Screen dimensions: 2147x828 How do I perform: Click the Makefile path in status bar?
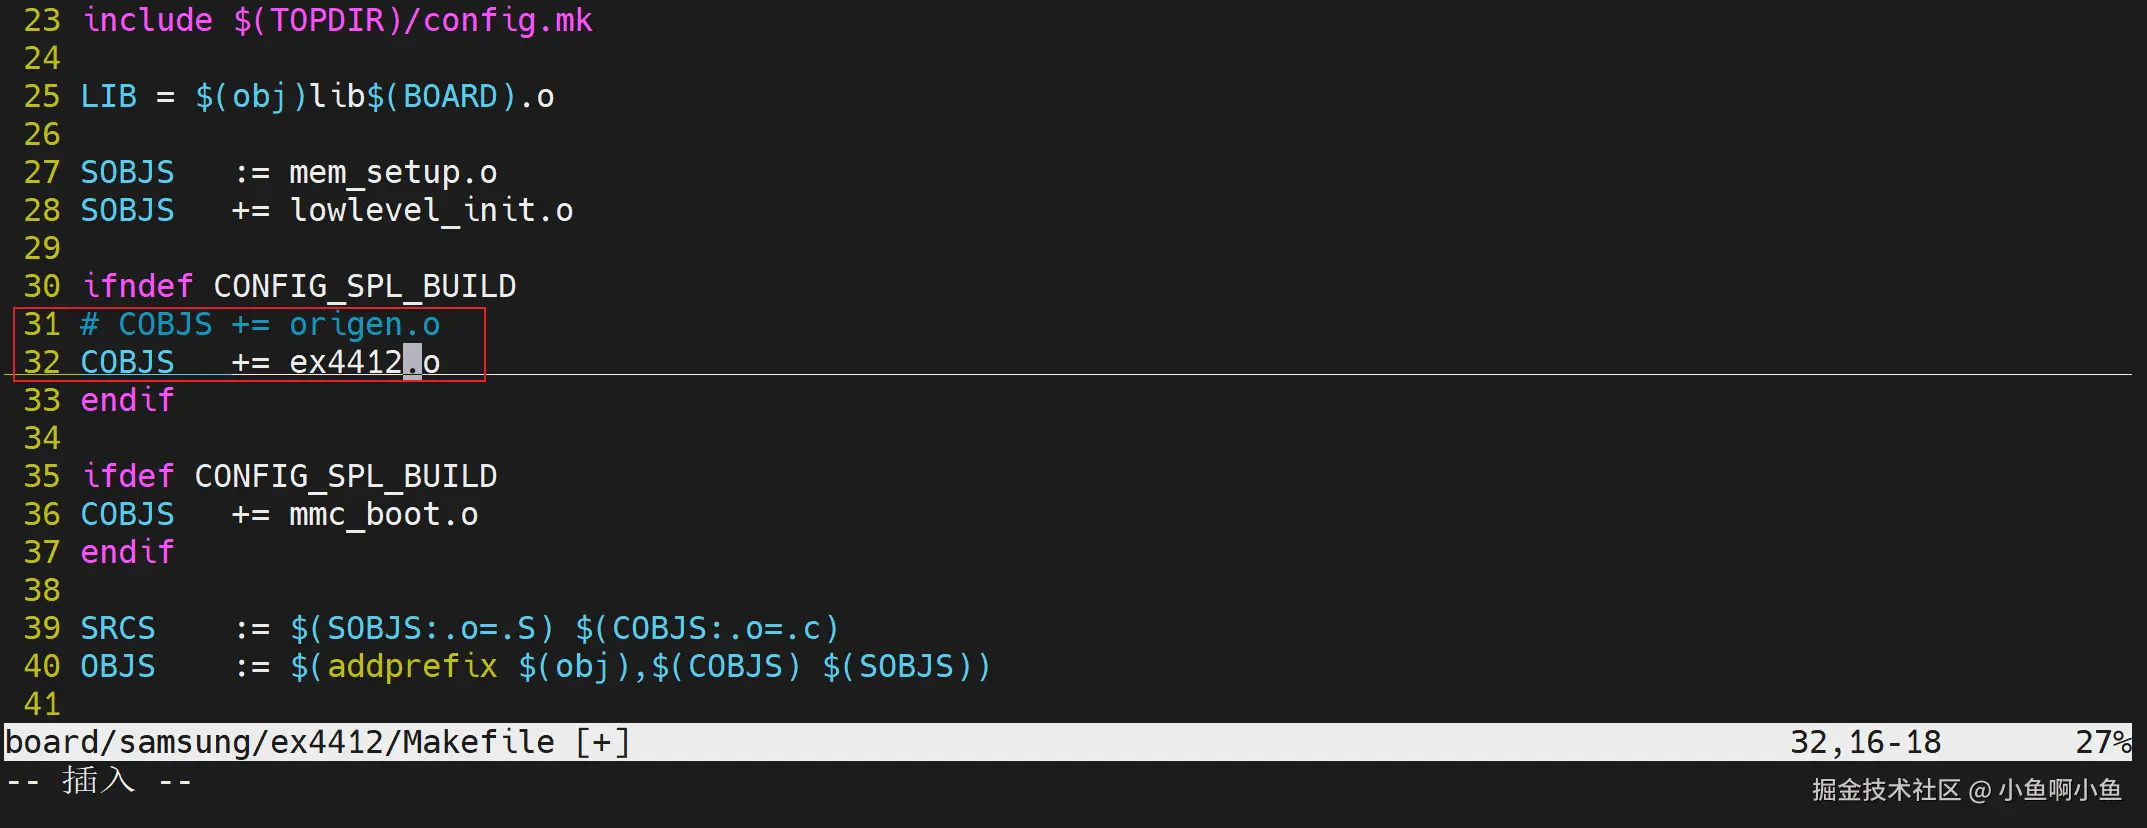[280, 742]
